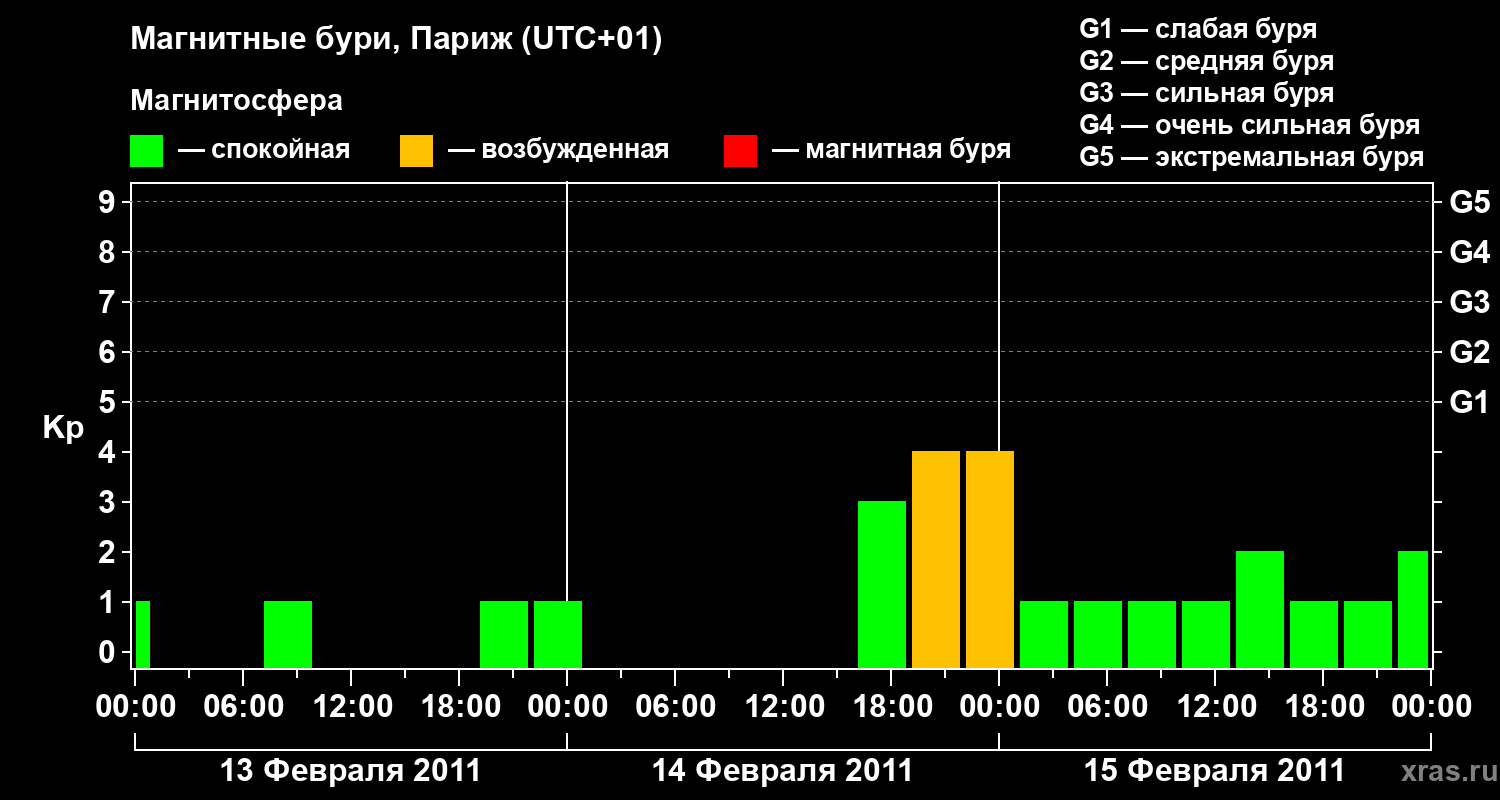Viewport: 1500px width, 800px height.
Task: Click the G3 label on the right axis
Action: click(1469, 302)
